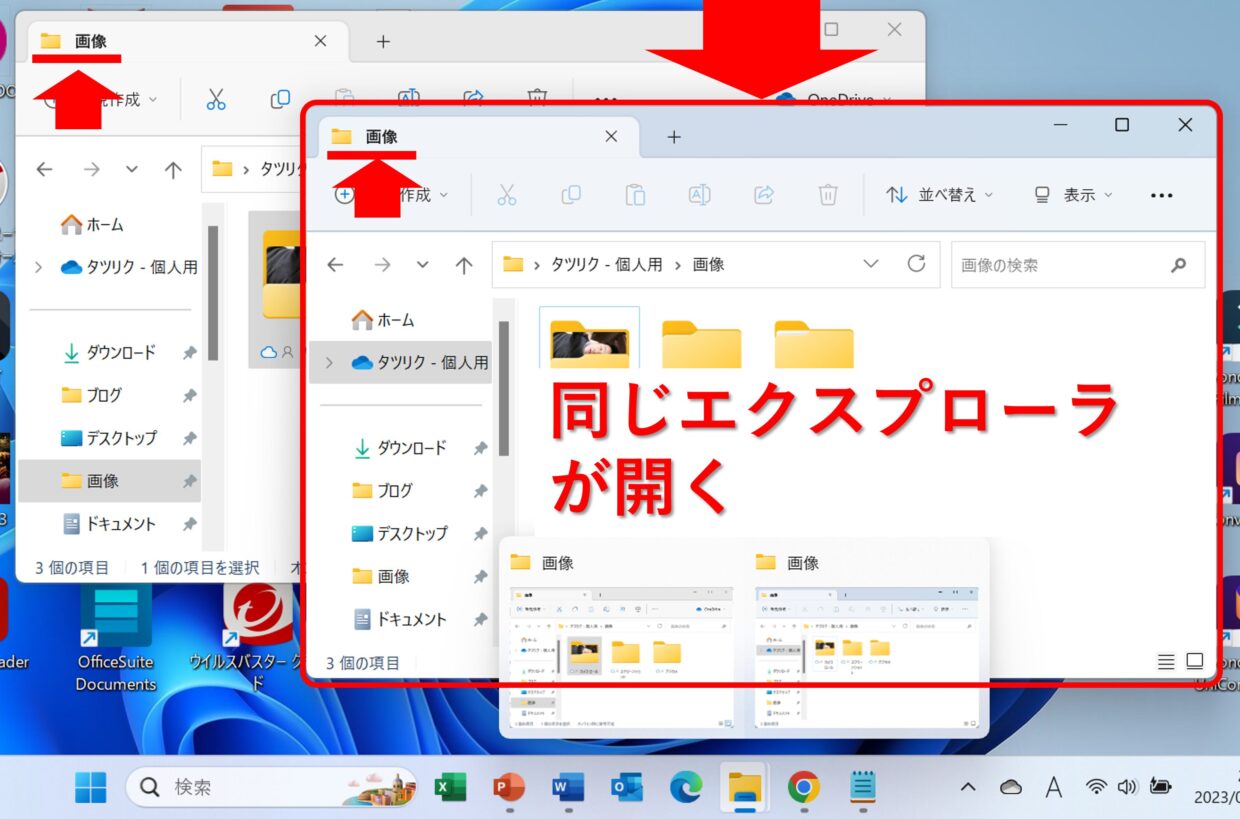Viewport: 1240px width, 819px height.
Task: Open OfficeSuite Documents desktop shortcut
Action: (116, 640)
